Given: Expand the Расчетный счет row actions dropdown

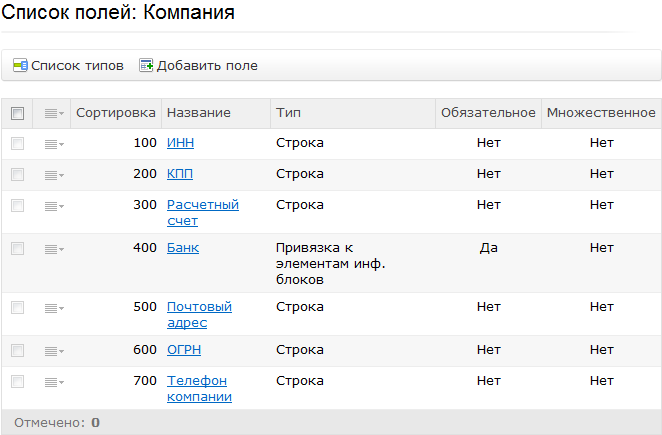Looking at the screenshot, I should point(54,206).
